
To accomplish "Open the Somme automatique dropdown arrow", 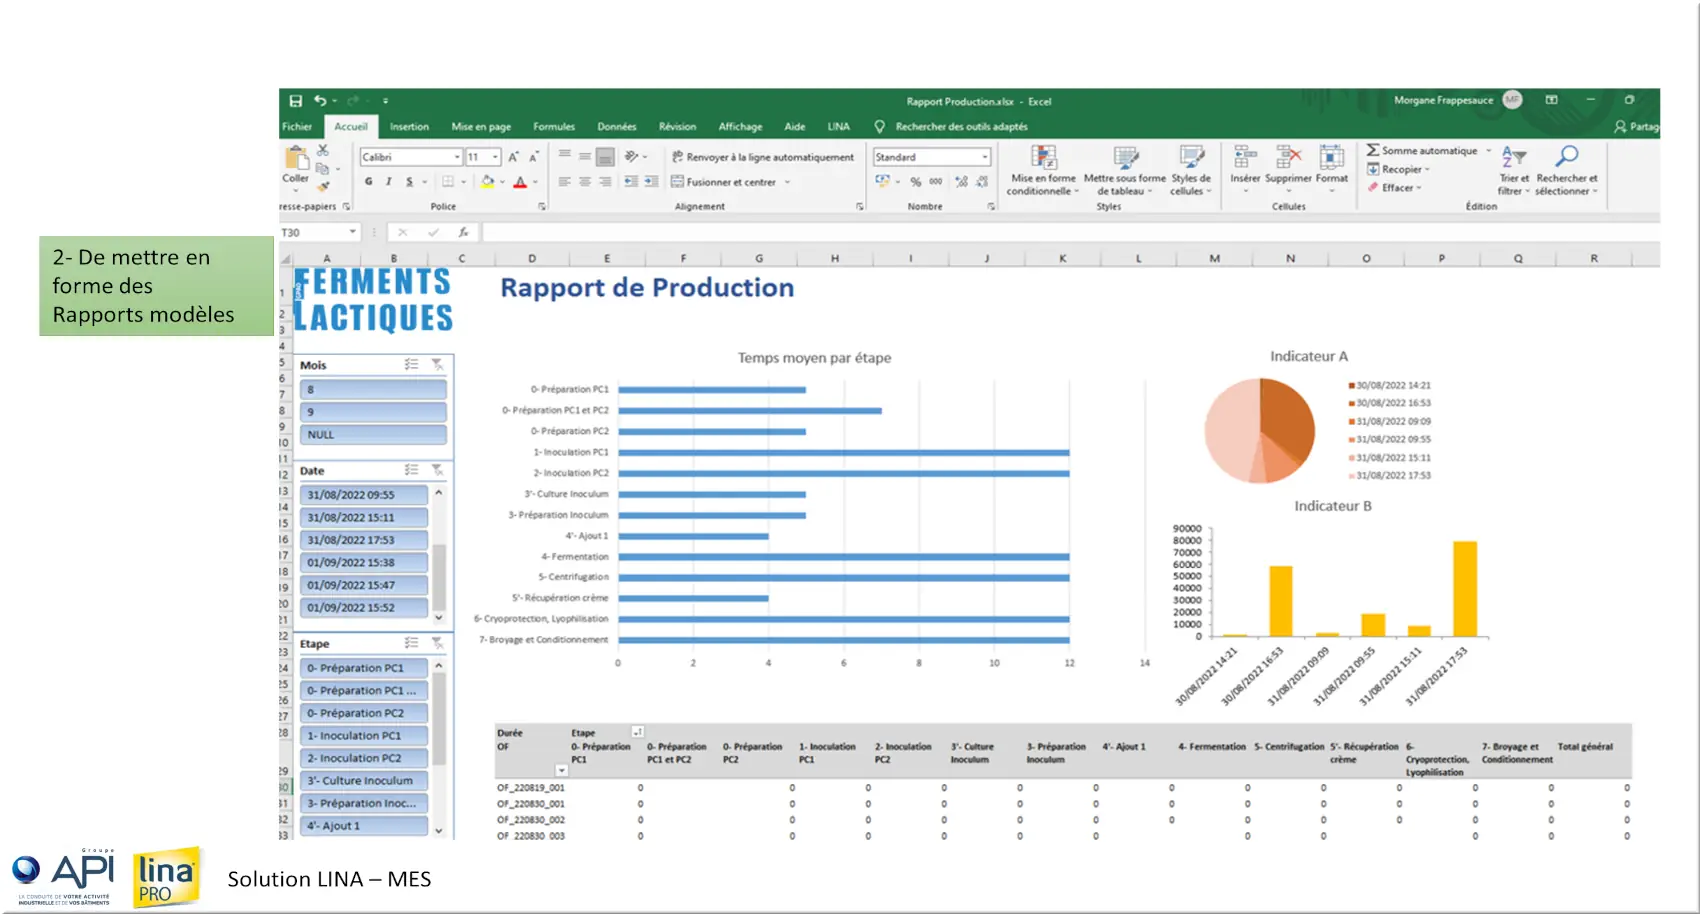I will point(1489,151).
